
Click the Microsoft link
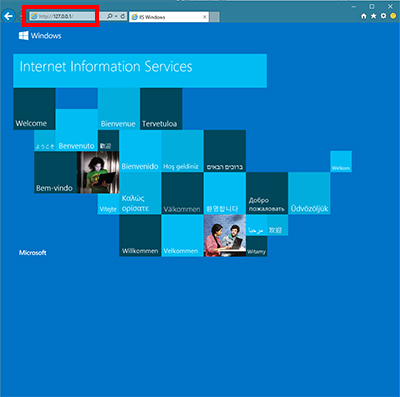pos(33,253)
